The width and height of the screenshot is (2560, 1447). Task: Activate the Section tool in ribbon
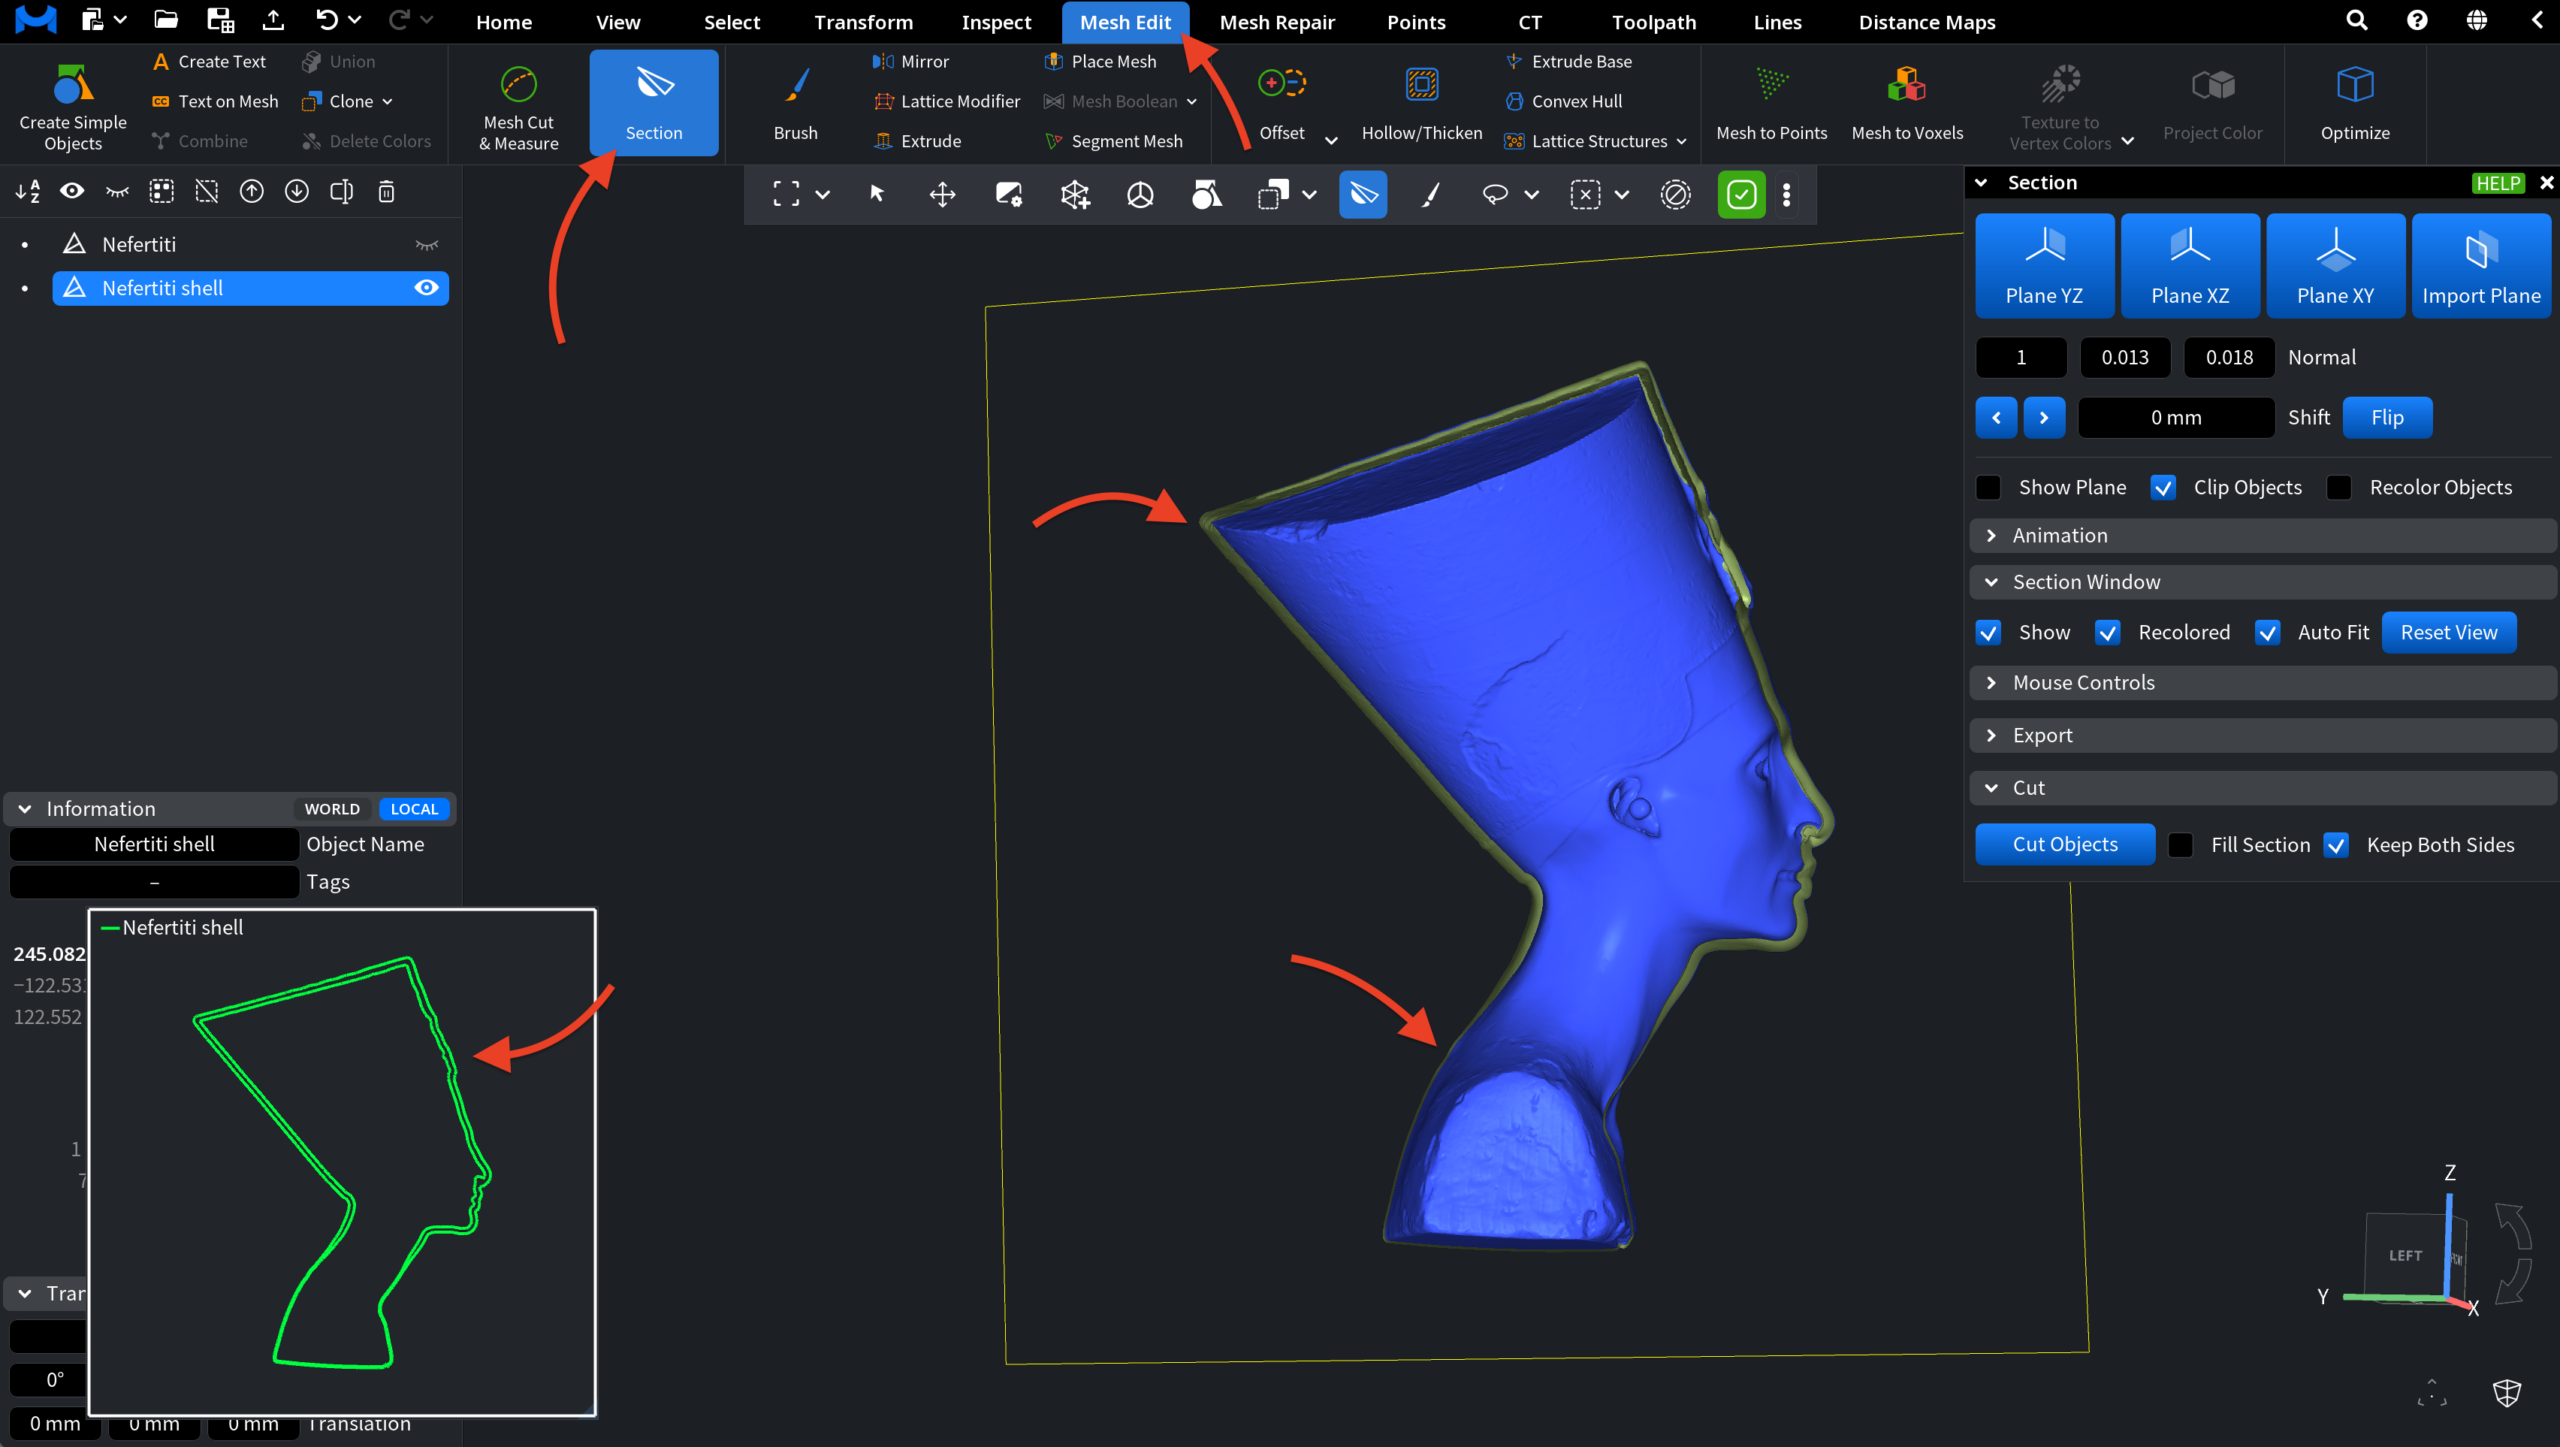[x=654, y=103]
